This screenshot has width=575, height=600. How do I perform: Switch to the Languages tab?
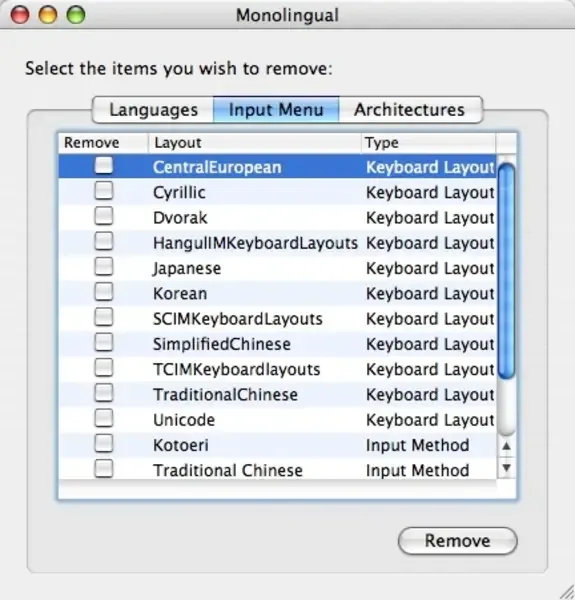[153, 110]
